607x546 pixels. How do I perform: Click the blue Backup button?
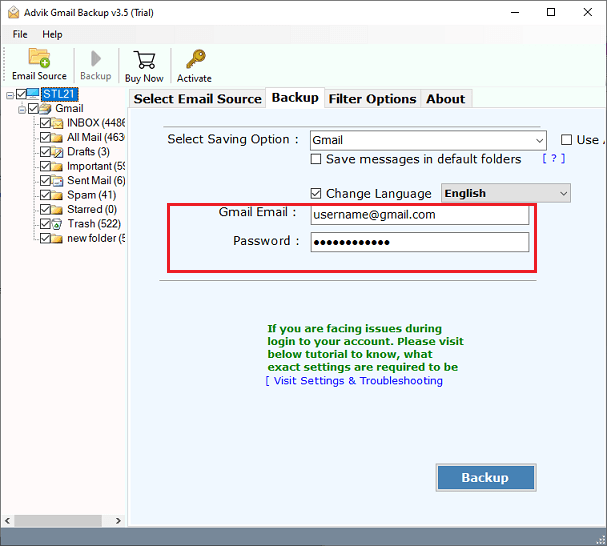click(486, 477)
